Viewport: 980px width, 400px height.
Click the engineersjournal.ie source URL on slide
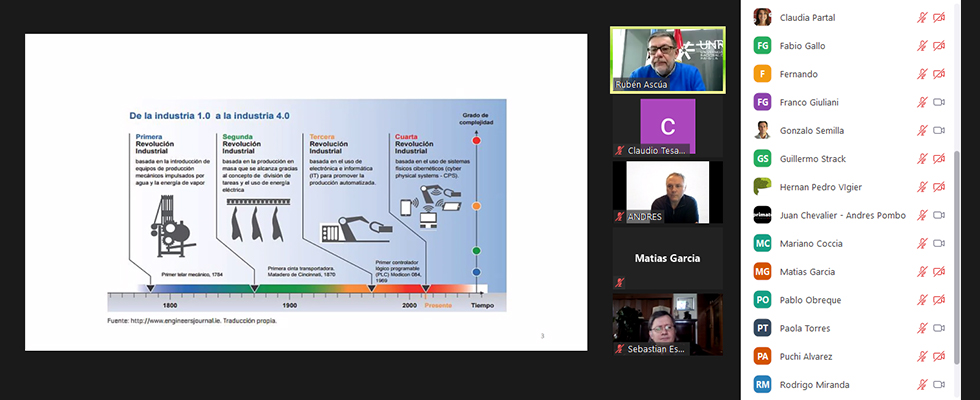(x=178, y=321)
